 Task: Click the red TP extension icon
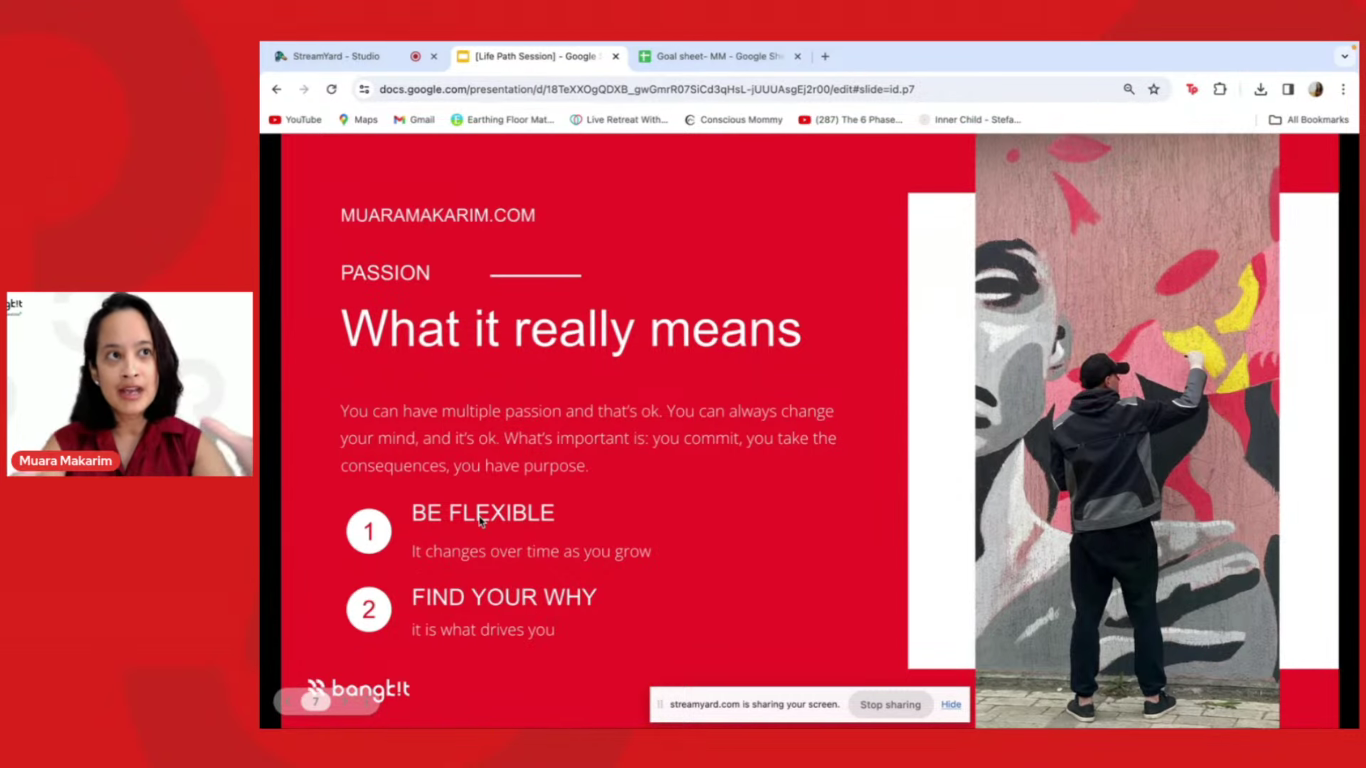point(1192,89)
